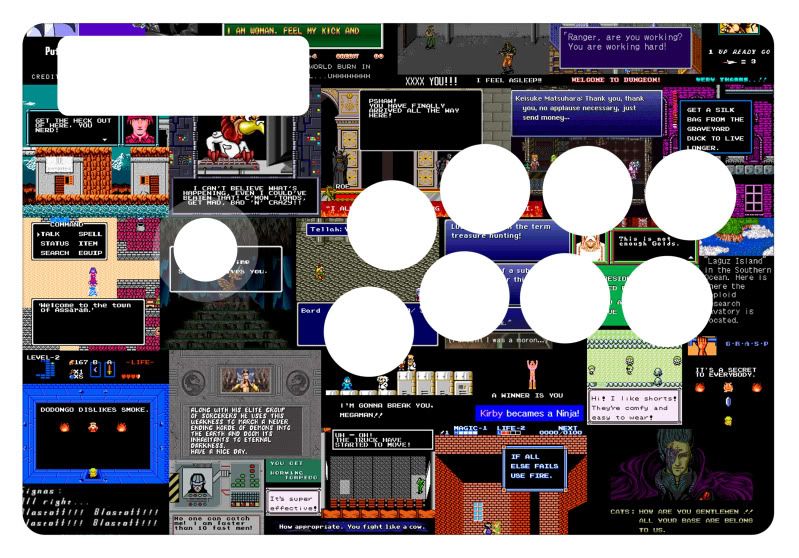Click Link sprite at Dodongo room doorway
Viewport: 799px width, 558px height.
[x=93, y=473]
